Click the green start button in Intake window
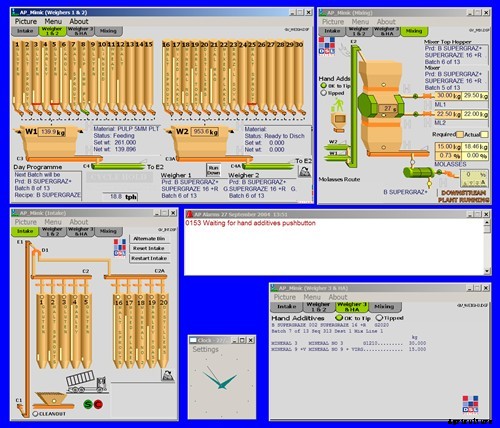The height and width of the screenshot is (428, 500). (88, 404)
